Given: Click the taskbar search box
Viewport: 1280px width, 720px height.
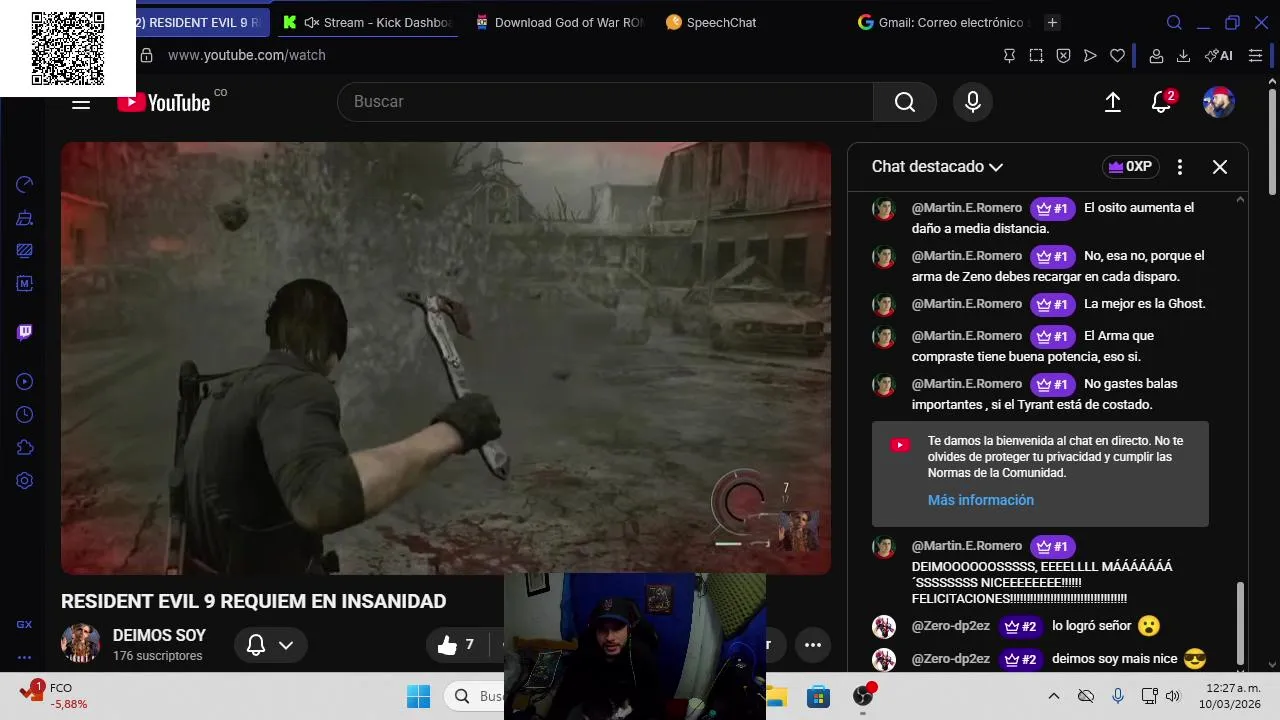Looking at the screenshot, I should click(474, 696).
